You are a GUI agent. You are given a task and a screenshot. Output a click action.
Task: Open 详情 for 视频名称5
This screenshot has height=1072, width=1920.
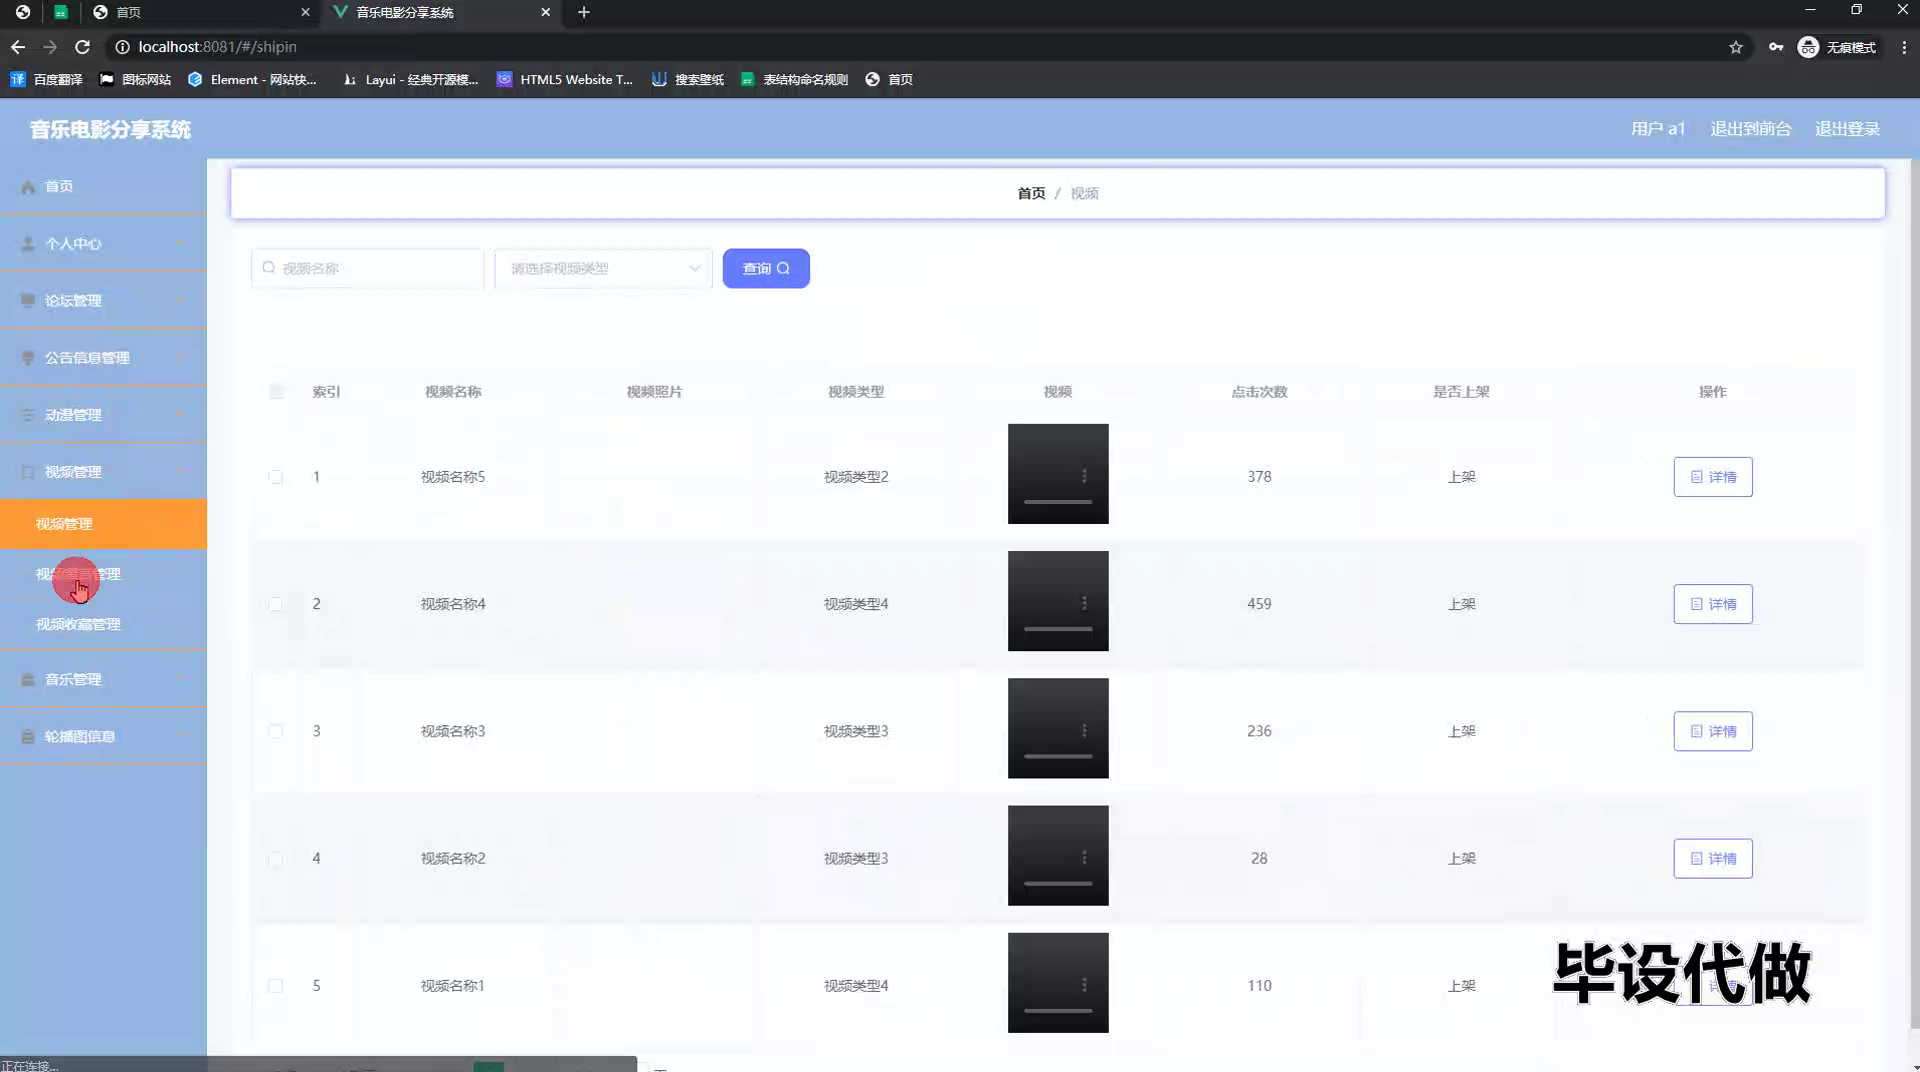pyautogui.click(x=1713, y=477)
